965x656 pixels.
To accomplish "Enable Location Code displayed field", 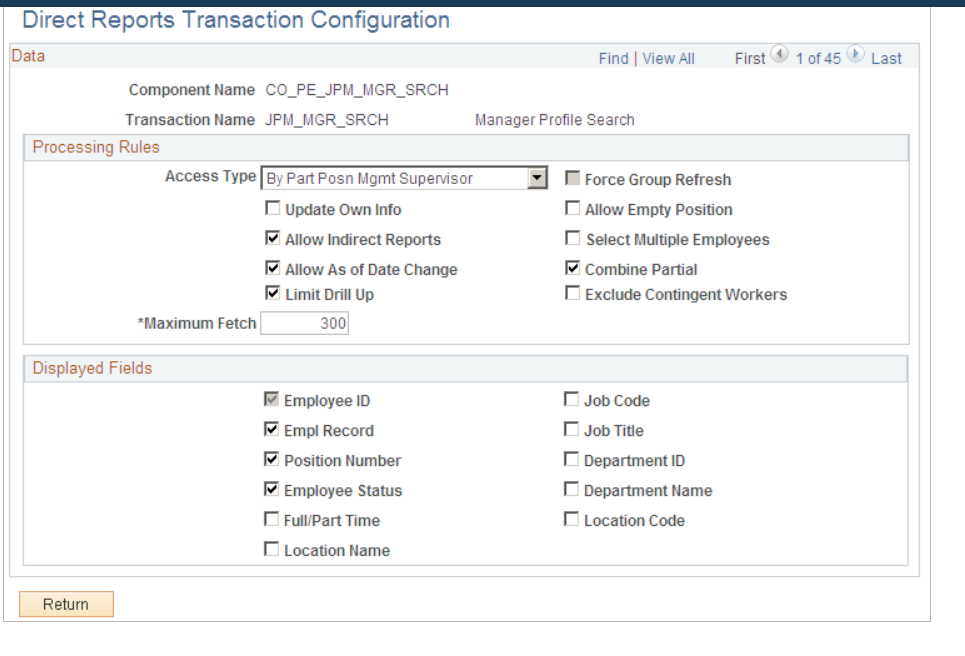I will (x=571, y=520).
